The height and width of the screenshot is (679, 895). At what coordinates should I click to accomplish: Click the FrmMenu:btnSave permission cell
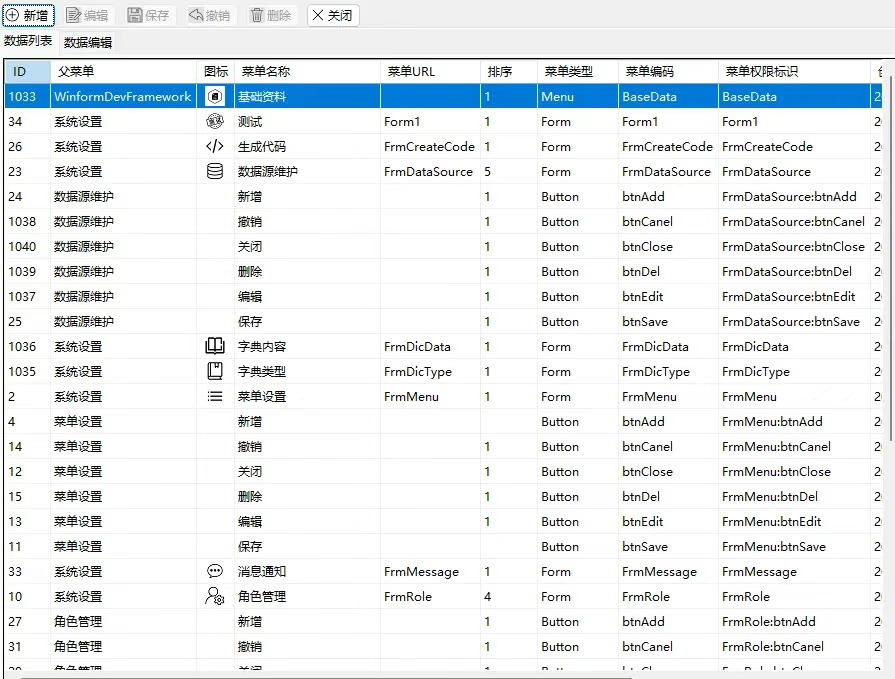pos(794,547)
